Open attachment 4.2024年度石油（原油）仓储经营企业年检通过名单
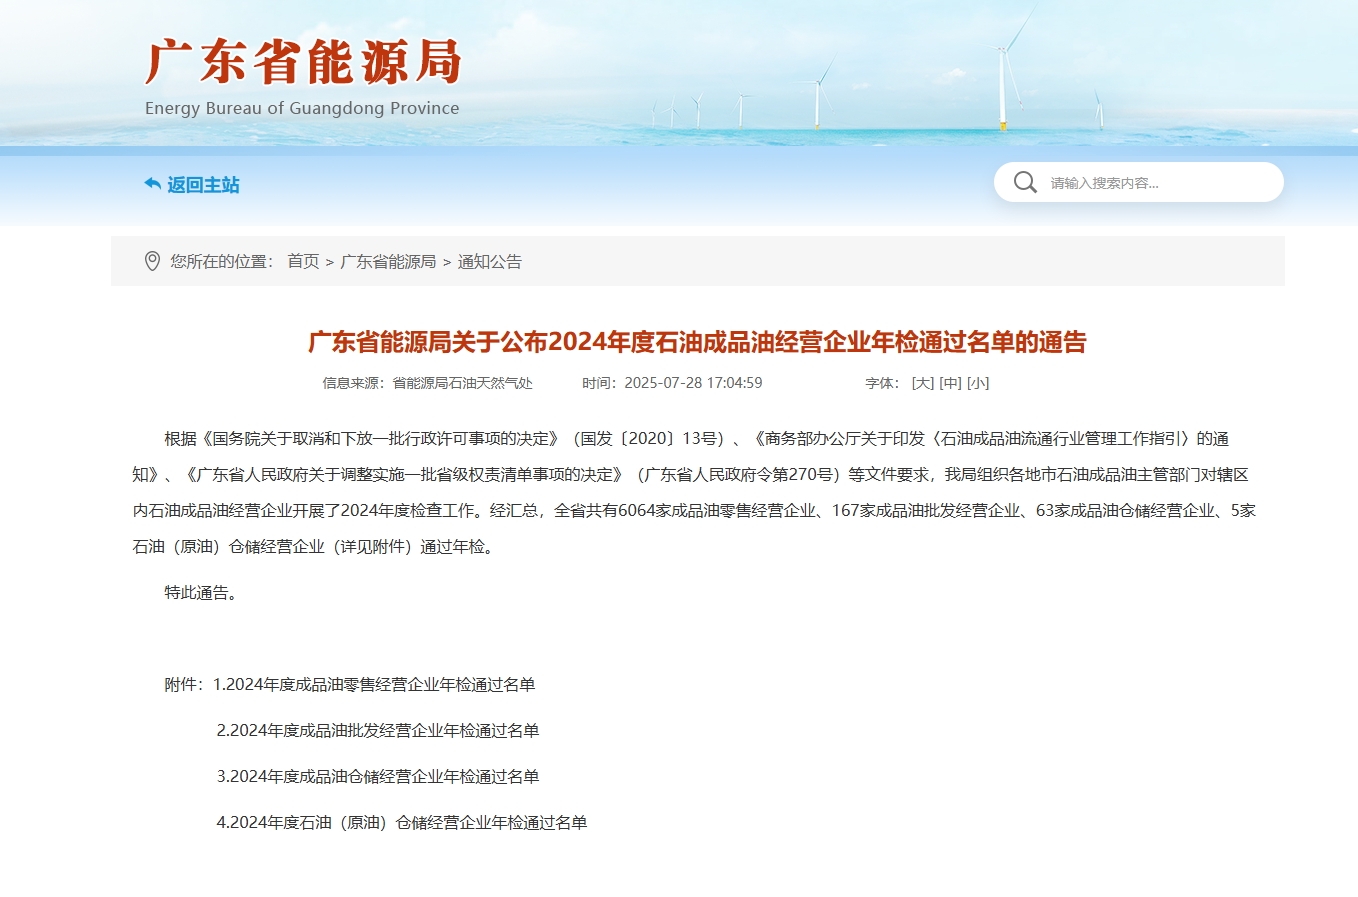Screen dimensions: 1358x897 click(402, 823)
